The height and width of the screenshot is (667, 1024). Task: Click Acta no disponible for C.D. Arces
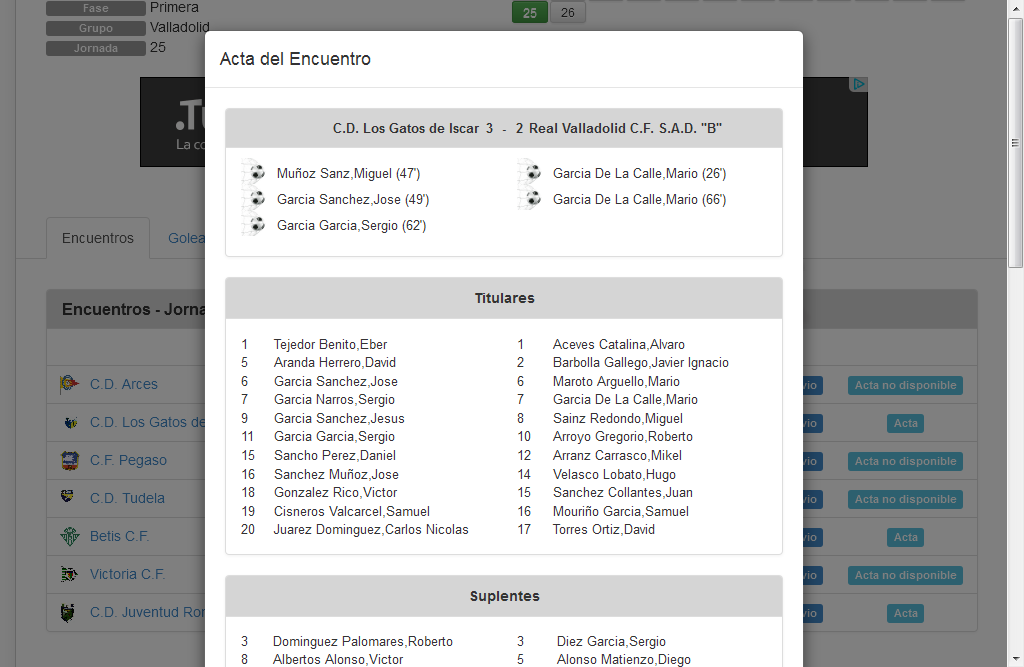point(905,385)
